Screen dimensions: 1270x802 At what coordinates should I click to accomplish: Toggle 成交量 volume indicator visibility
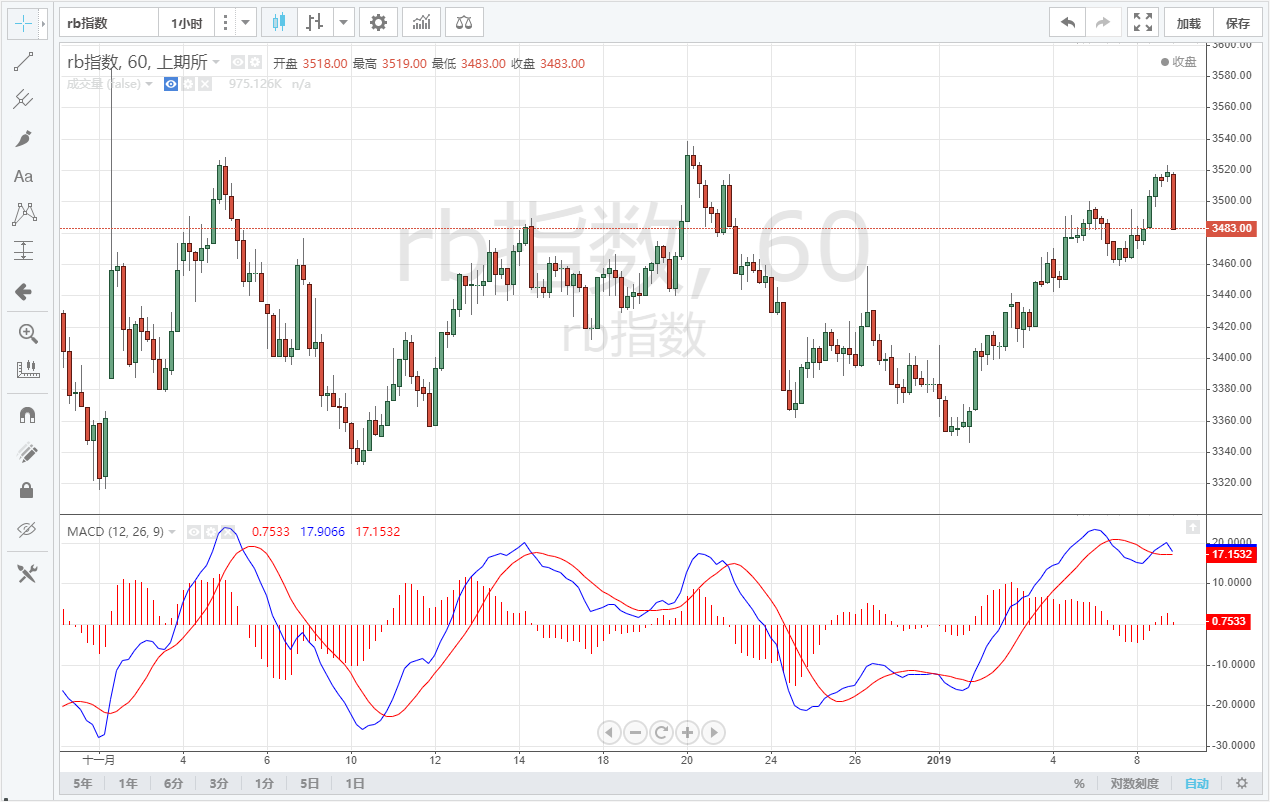click(x=172, y=84)
